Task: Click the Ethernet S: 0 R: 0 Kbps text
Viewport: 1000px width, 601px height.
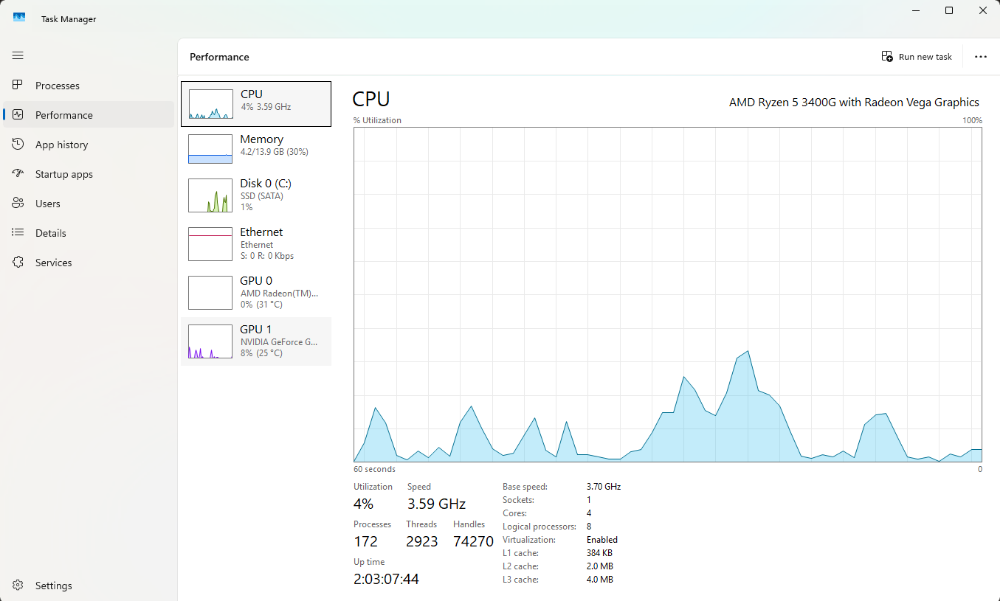Action: point(267,256)
